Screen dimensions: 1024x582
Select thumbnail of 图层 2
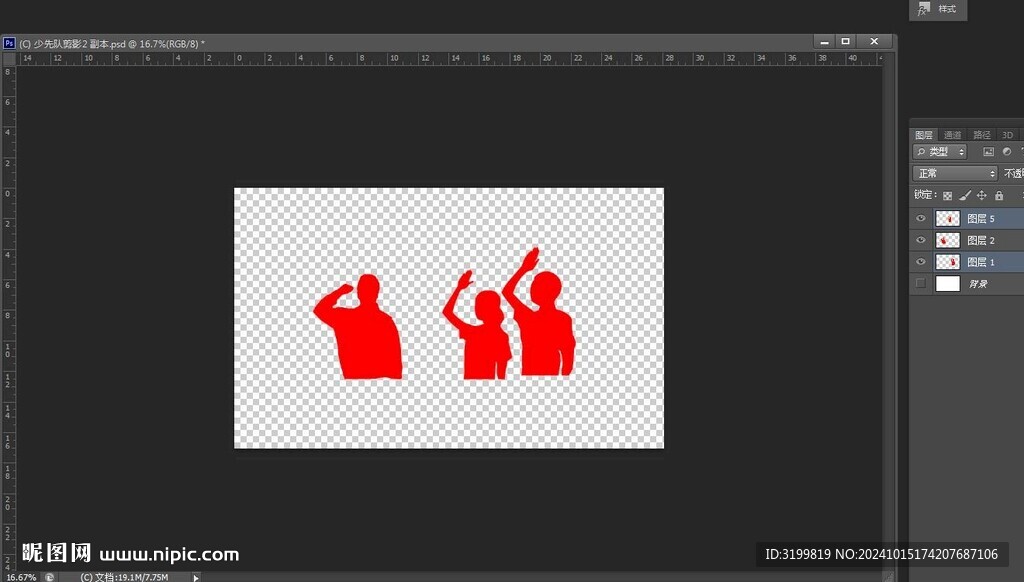tap(948, 240)
